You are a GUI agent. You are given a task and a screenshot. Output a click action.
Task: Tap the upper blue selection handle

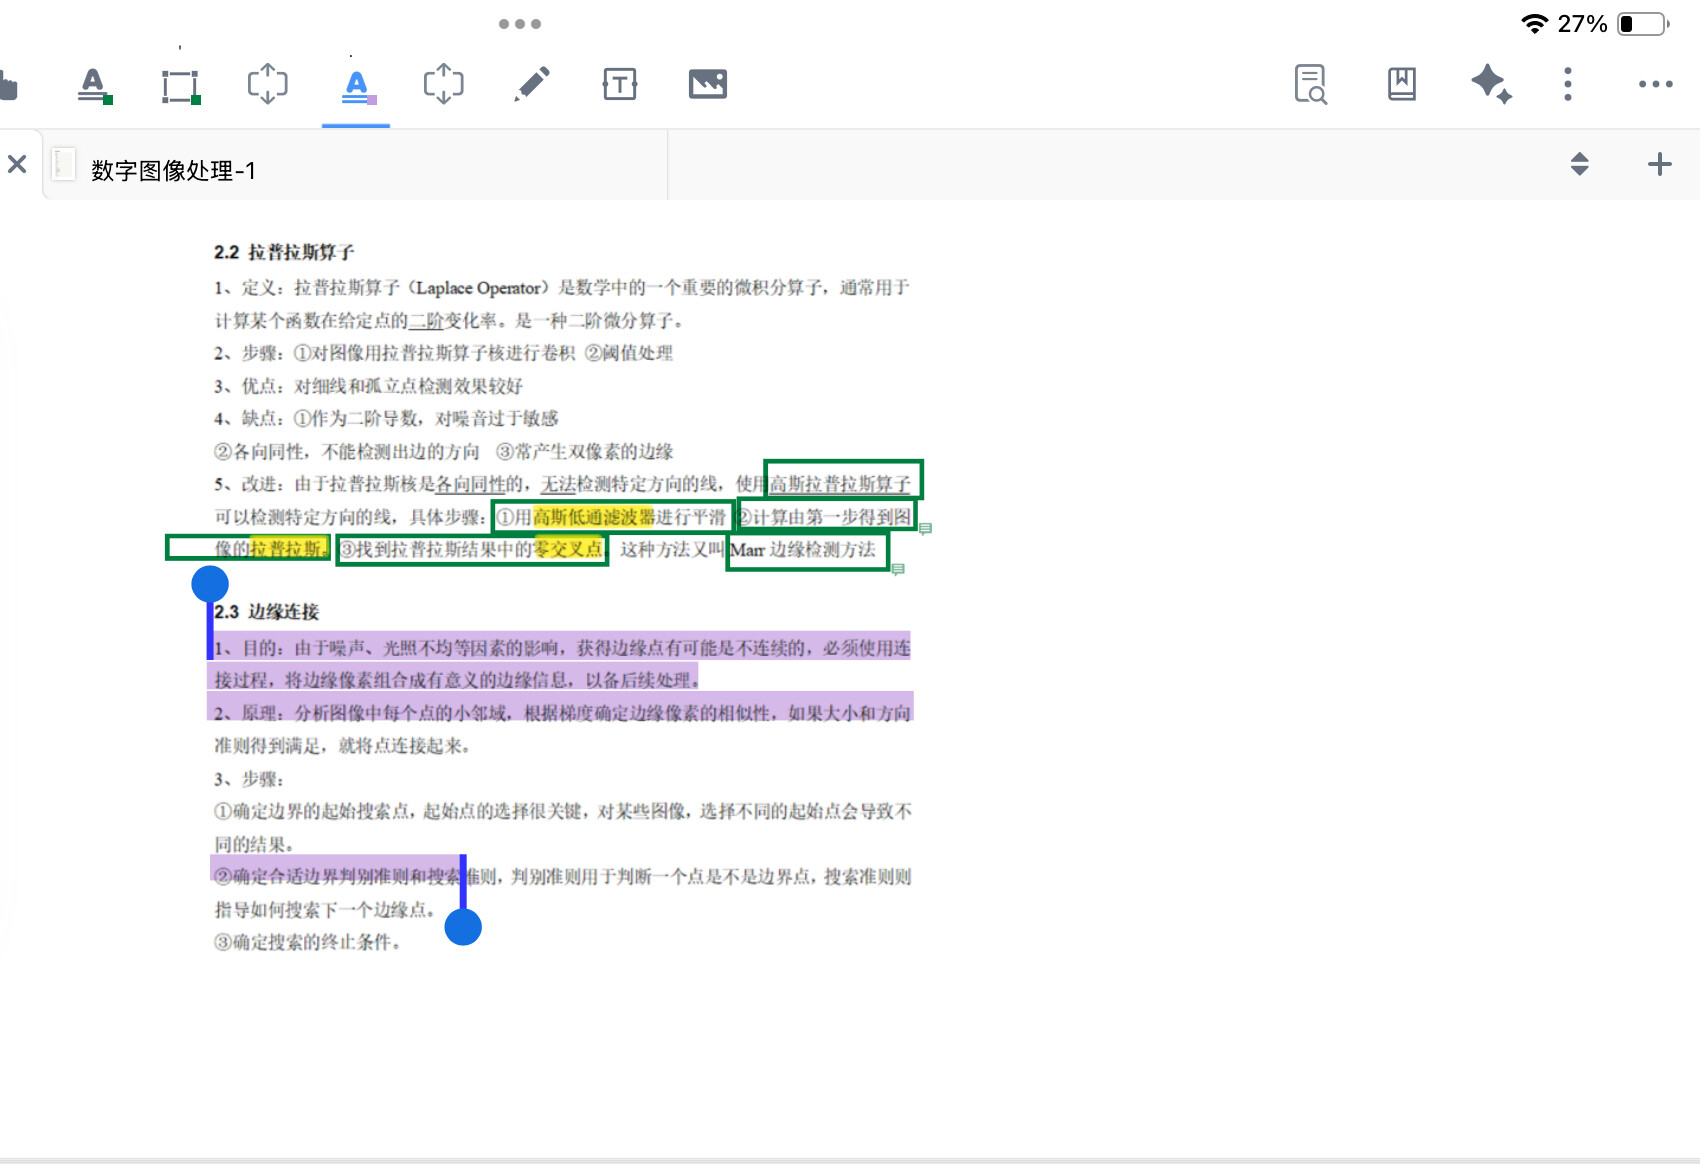[x=210, y=583]
